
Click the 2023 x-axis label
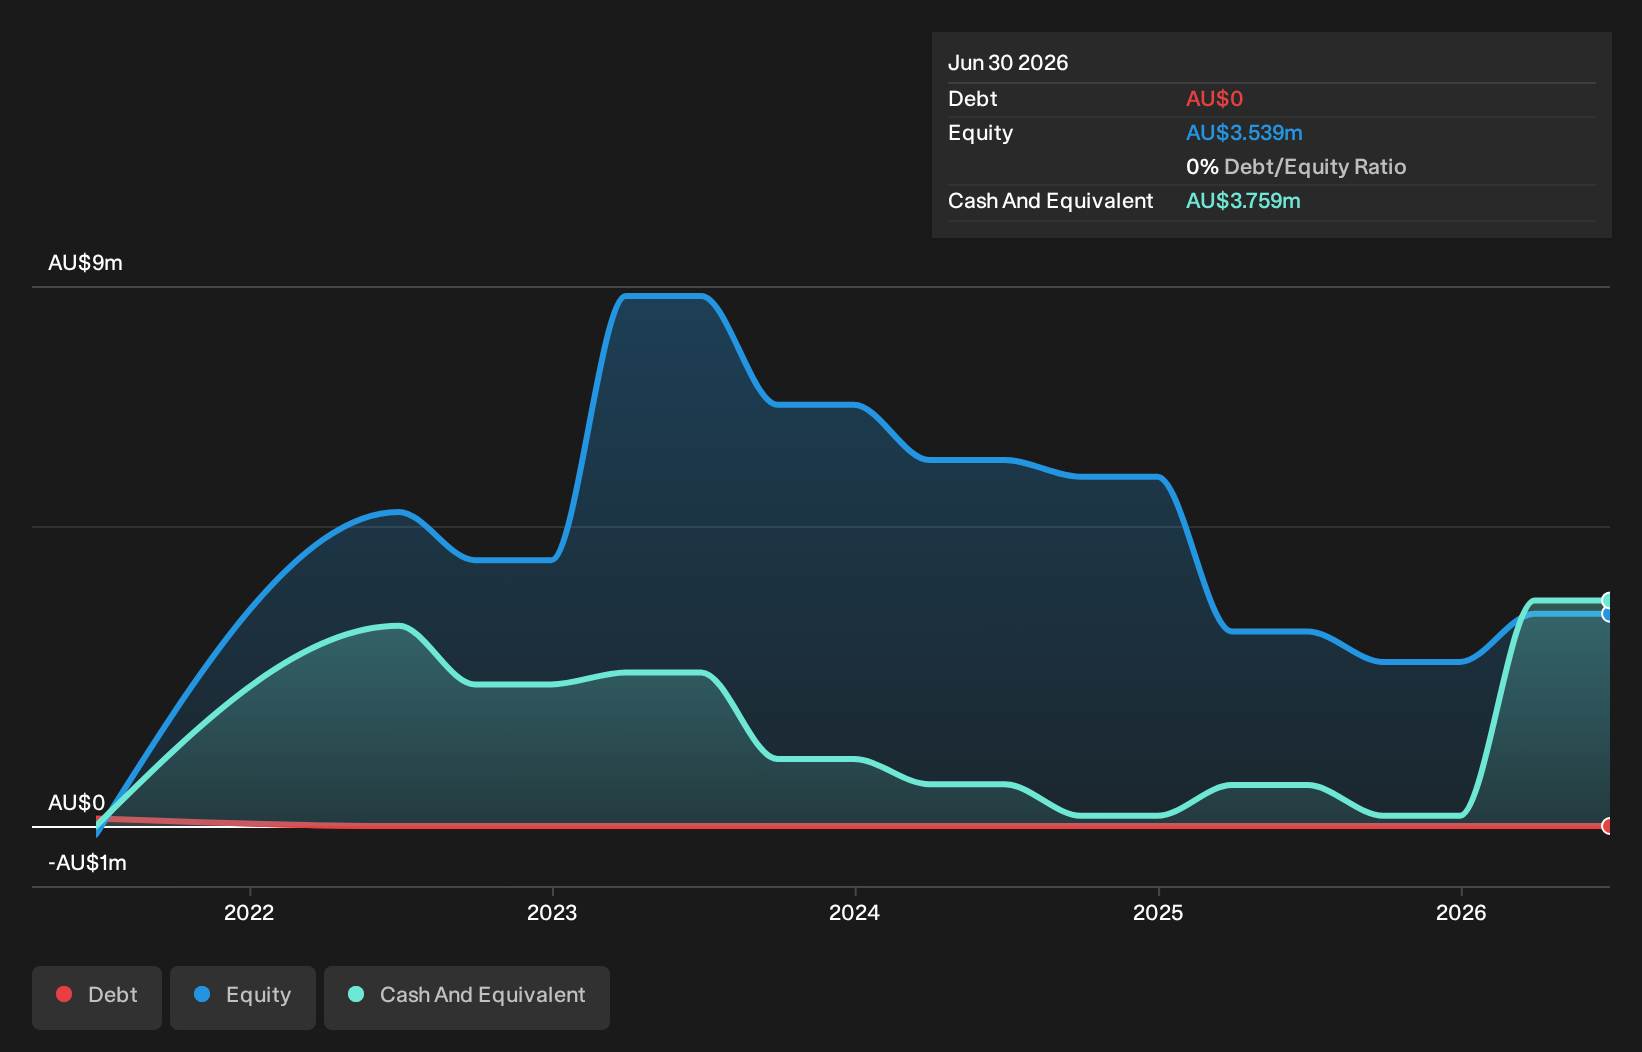click(x=552, y=912)
